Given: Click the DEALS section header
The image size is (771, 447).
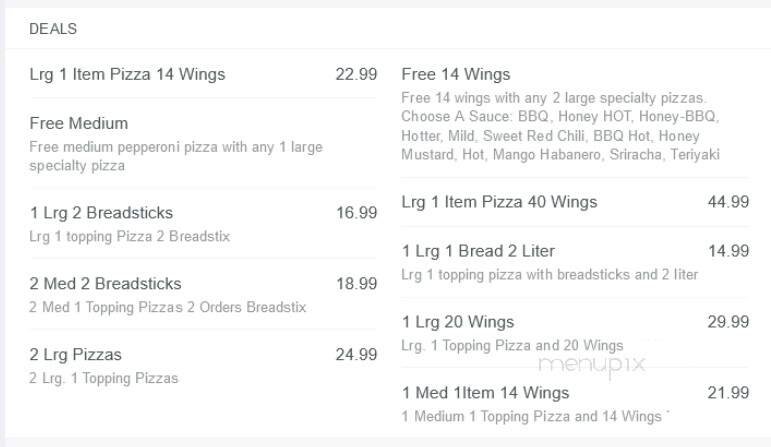Looking at the screenshot, I should (x=53, y=29).
